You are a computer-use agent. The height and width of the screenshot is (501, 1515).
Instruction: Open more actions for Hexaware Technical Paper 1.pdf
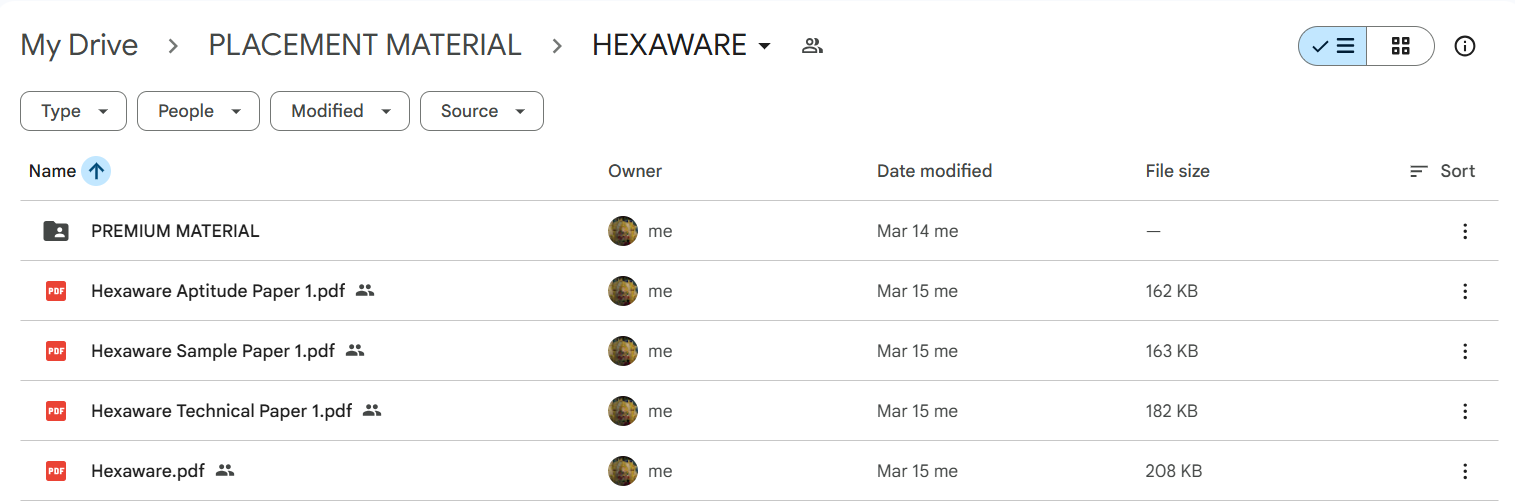click(1465, 411)
